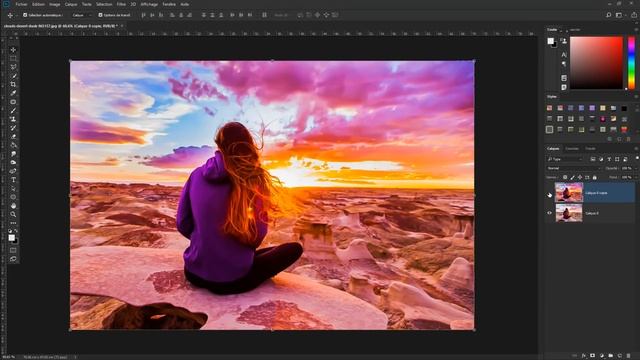640x360 pixels.
Task: Open the extra tools ellipsis button
Action: point(13,223)
